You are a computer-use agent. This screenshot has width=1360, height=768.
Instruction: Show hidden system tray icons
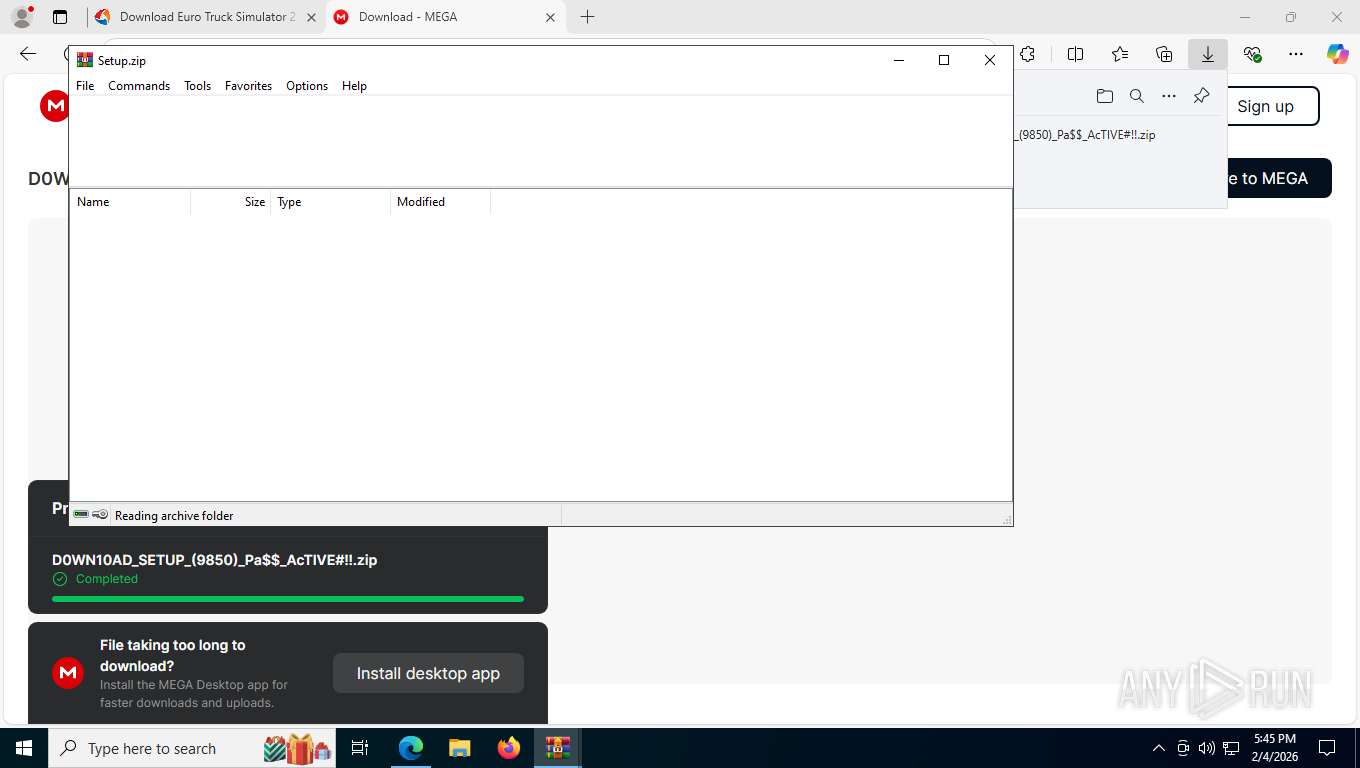coord(1159,748)
